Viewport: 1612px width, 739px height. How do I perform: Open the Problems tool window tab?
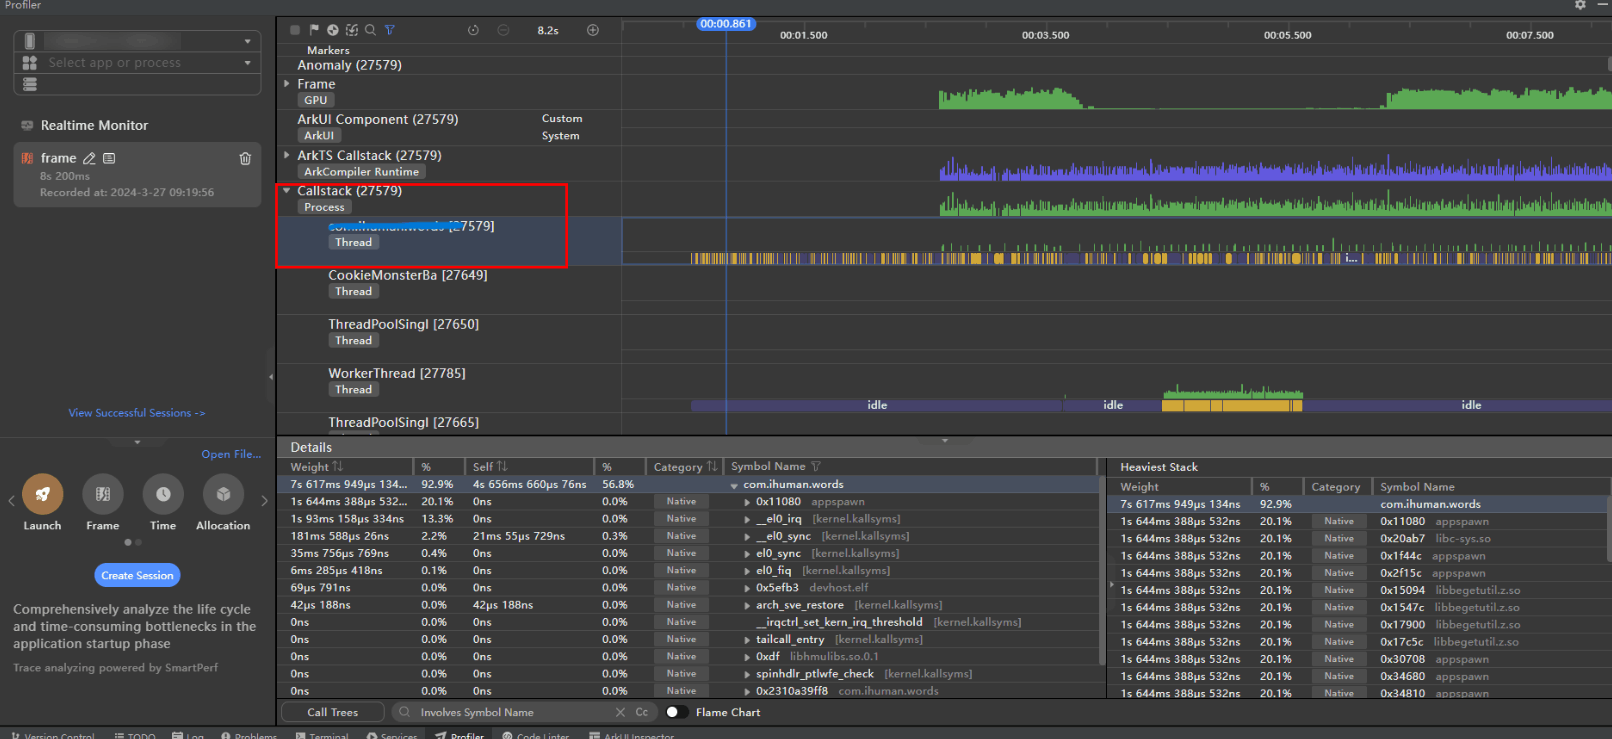point(249,735)
